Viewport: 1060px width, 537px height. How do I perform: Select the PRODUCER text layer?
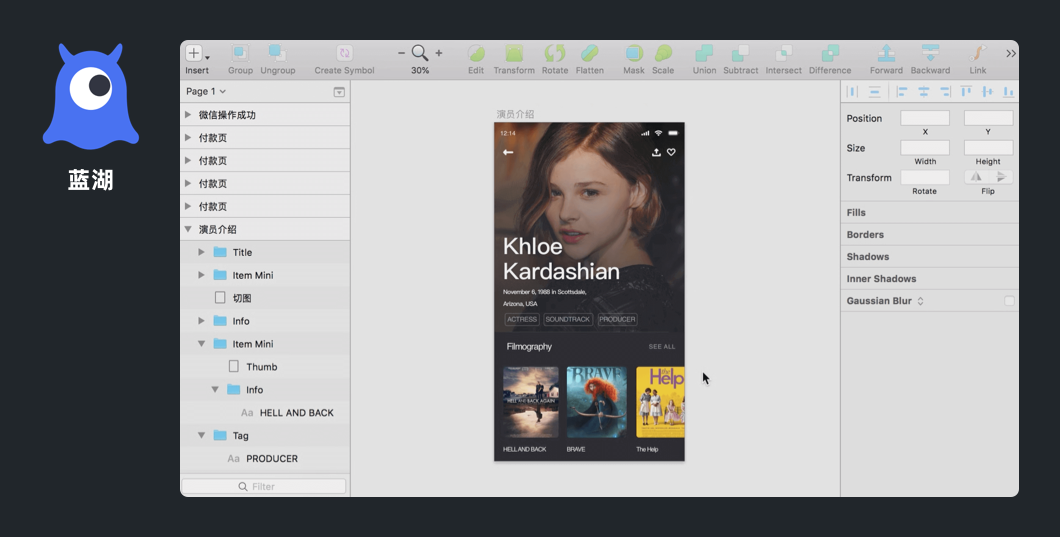pyautogui.click(x=265, y=459)
